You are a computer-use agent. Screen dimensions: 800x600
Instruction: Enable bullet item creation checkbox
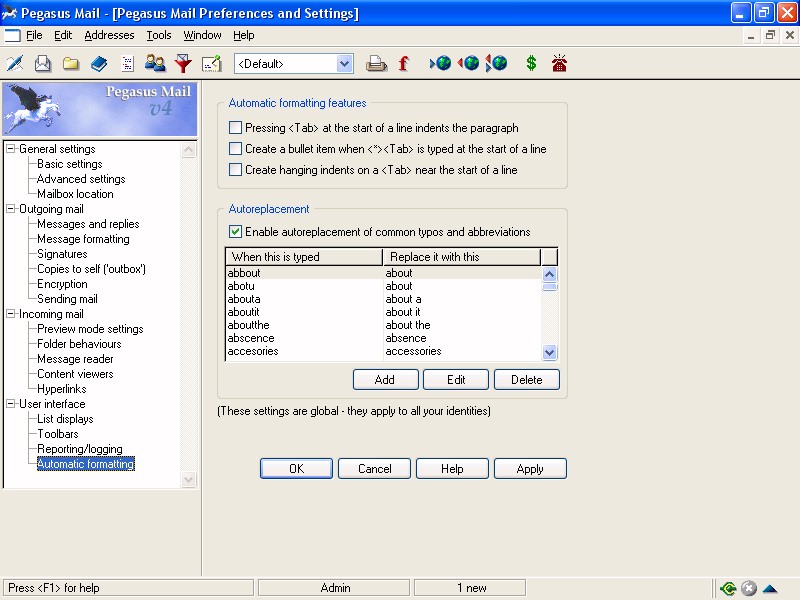(x=235, y=148)
